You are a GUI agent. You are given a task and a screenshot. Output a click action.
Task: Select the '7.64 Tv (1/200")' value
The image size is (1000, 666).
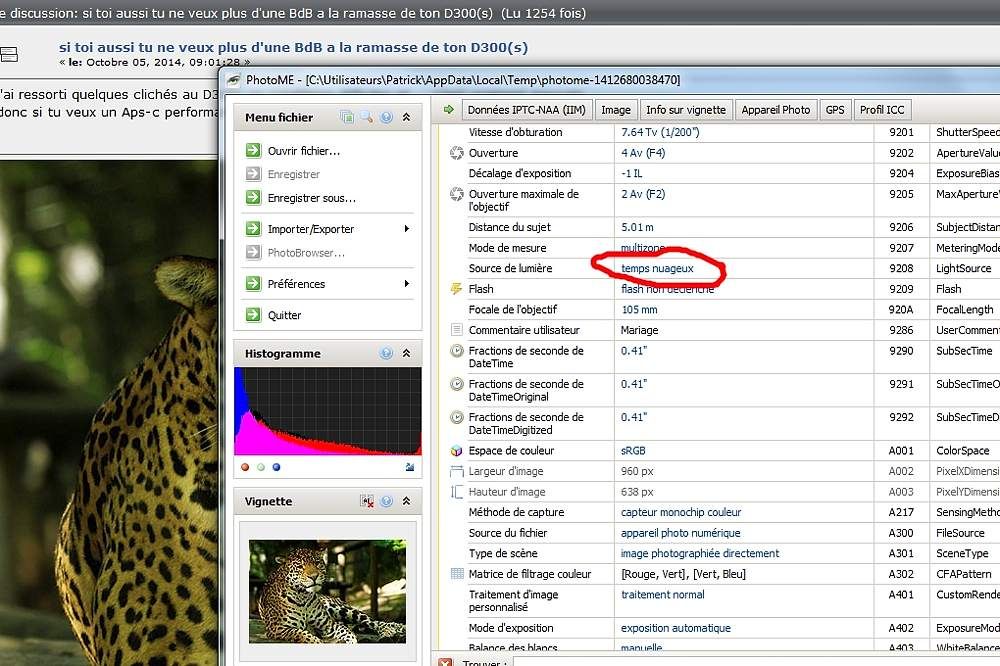coord(660,132)
